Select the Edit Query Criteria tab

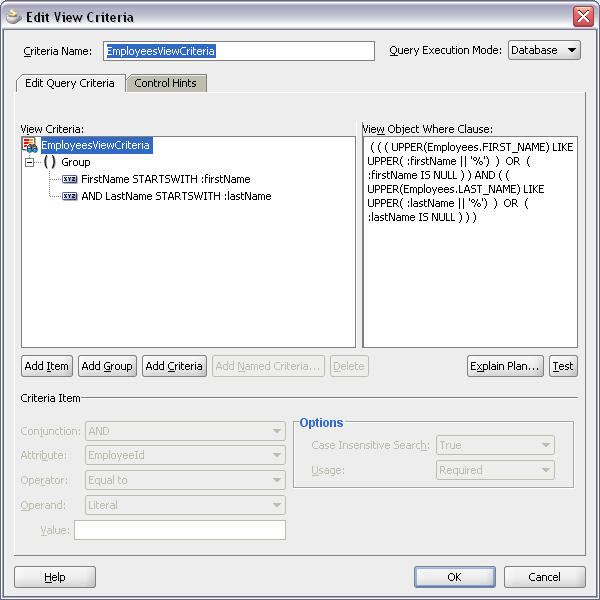[70, 83]
